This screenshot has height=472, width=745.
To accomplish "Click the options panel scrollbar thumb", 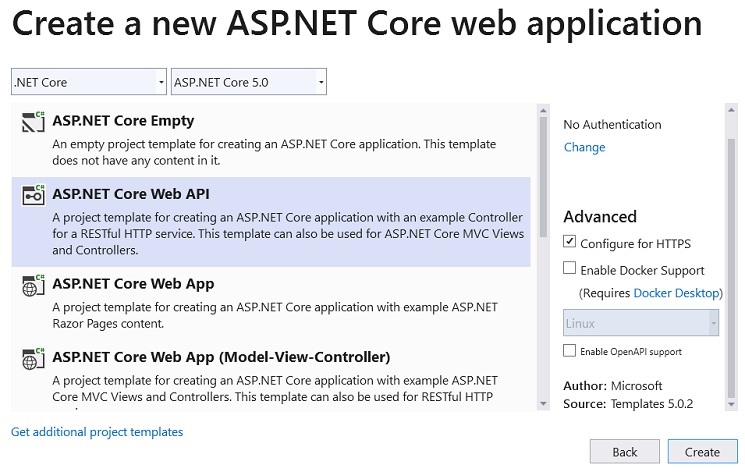I will tap(731, 268).
